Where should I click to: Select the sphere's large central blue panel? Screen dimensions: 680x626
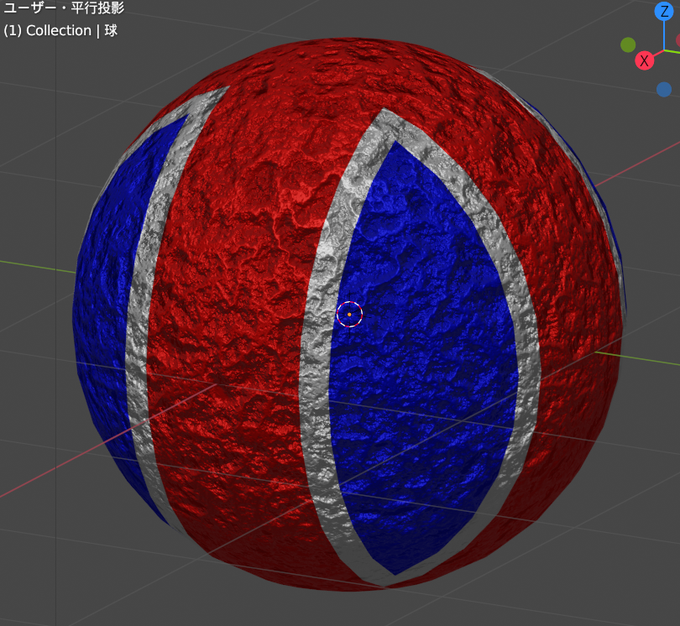[423, 356]
